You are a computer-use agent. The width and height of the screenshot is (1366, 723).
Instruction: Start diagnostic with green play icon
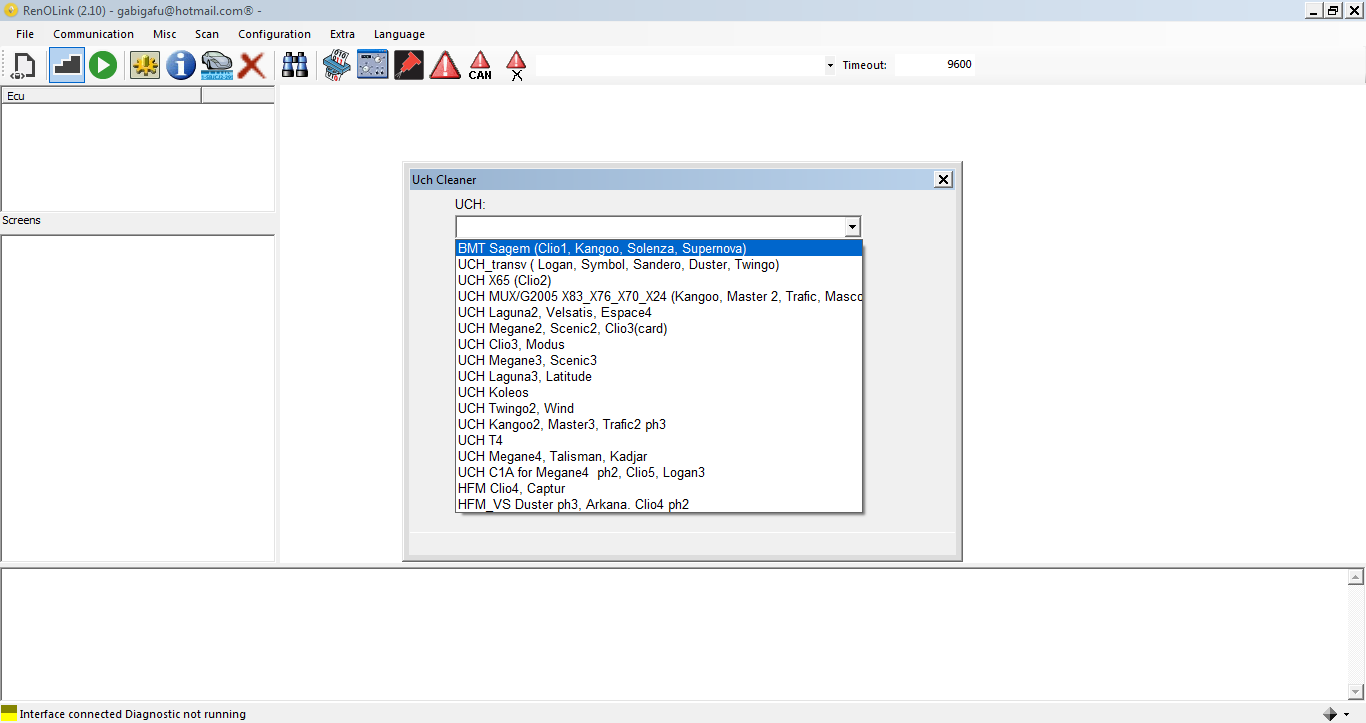tap(103, 65)
